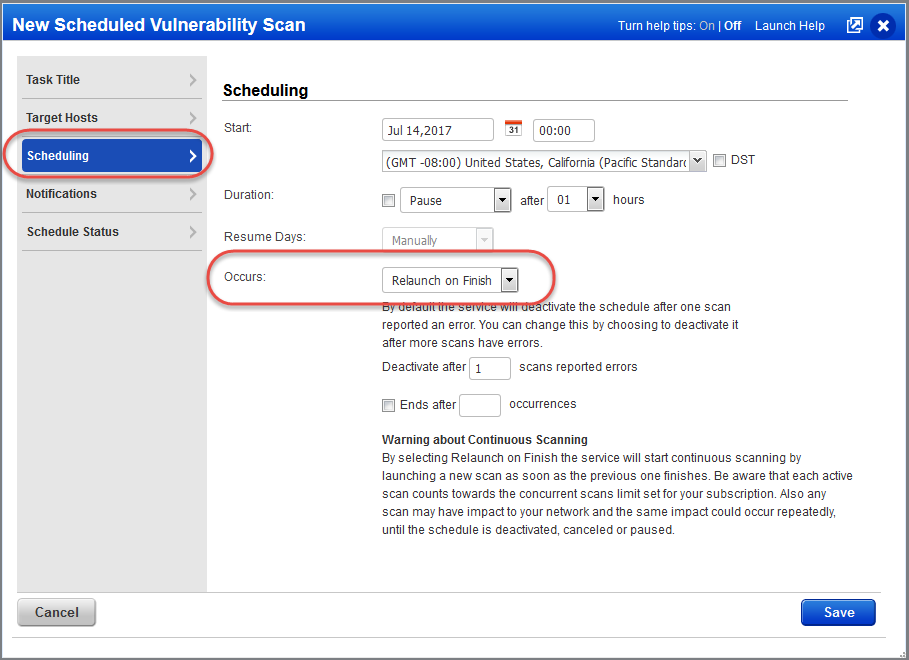Edit the deactivate after scans count field
Screen dimensions: 909x660
[489, 368]
